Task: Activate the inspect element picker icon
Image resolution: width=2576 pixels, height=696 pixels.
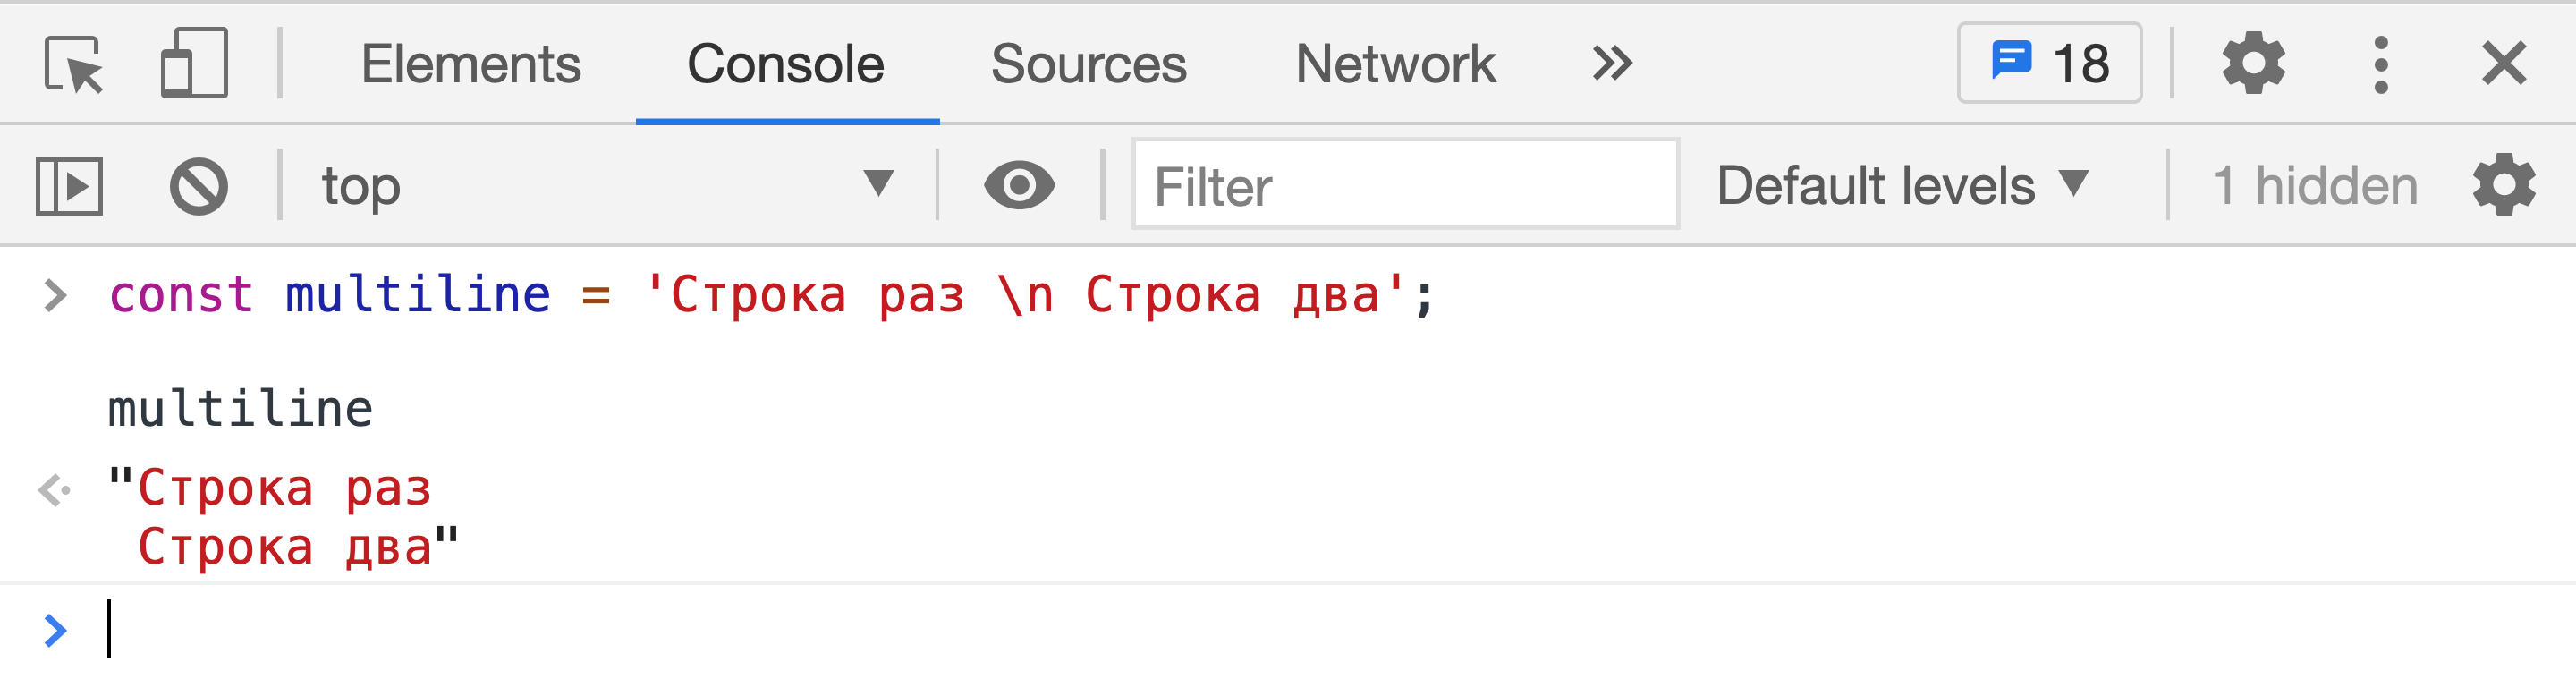Action: point(74,64)
